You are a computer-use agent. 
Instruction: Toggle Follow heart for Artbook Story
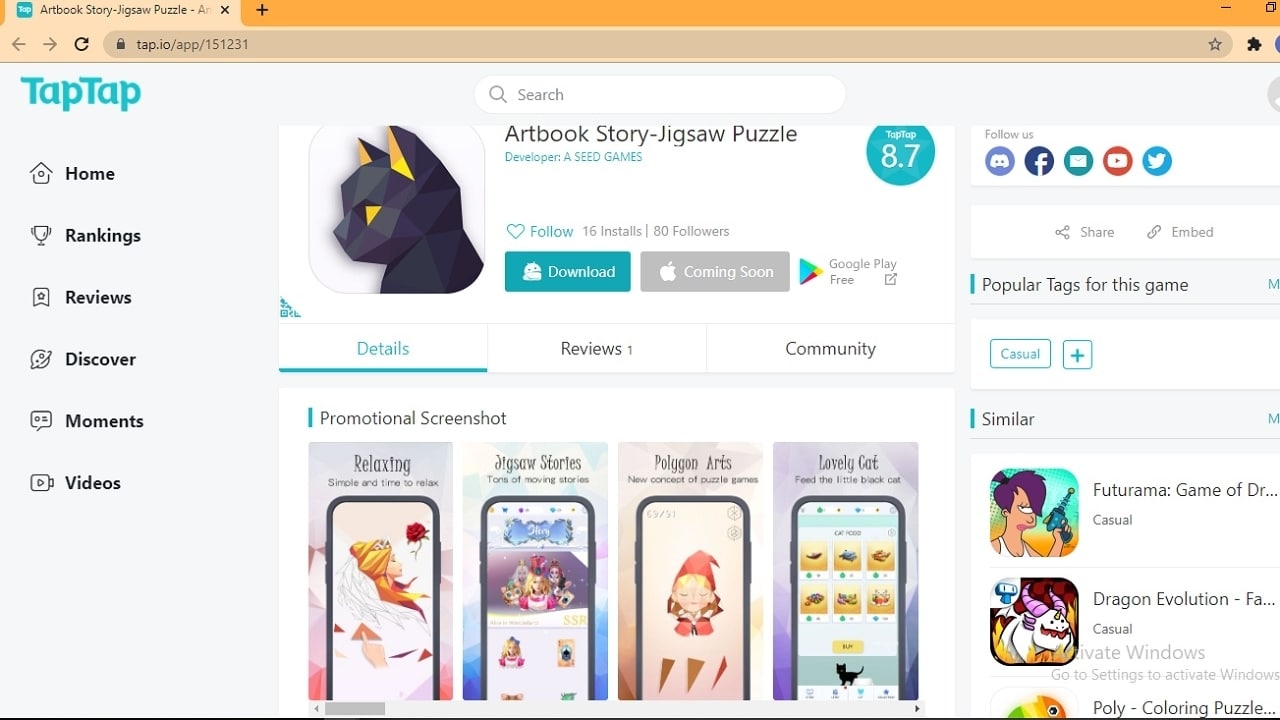click(540, 231)
